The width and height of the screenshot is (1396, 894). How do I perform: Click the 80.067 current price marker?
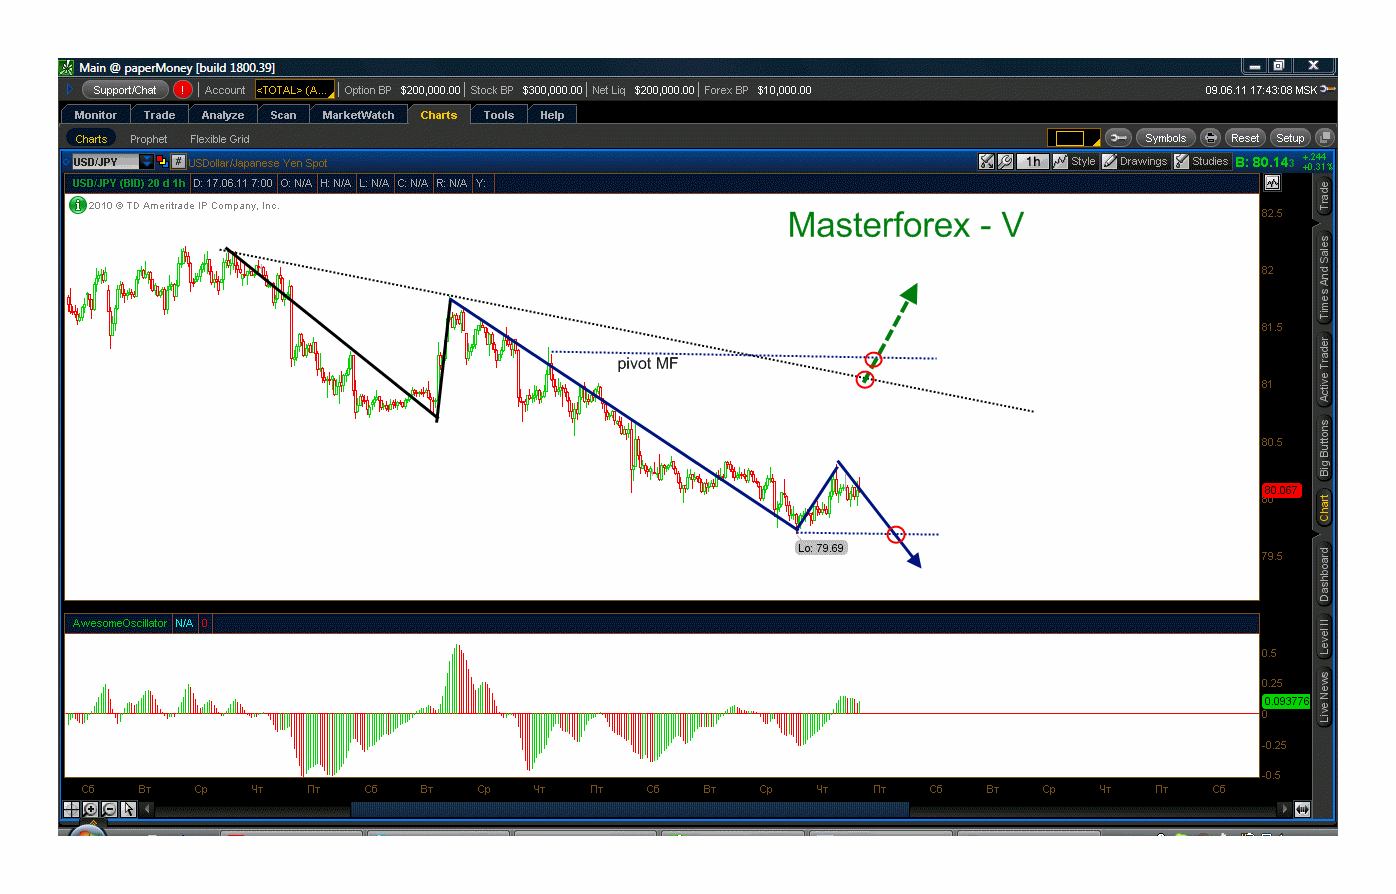[x=1281, y=490]
